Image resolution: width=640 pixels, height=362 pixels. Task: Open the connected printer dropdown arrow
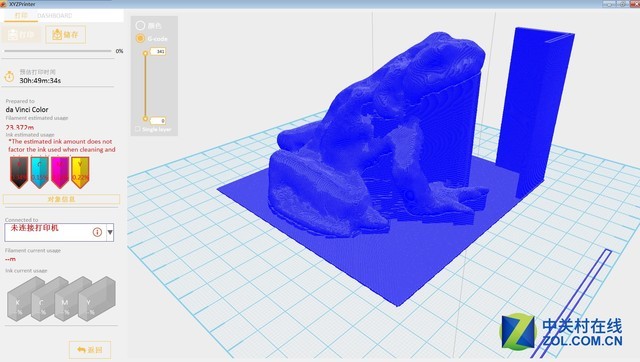(x=110, y=232)
